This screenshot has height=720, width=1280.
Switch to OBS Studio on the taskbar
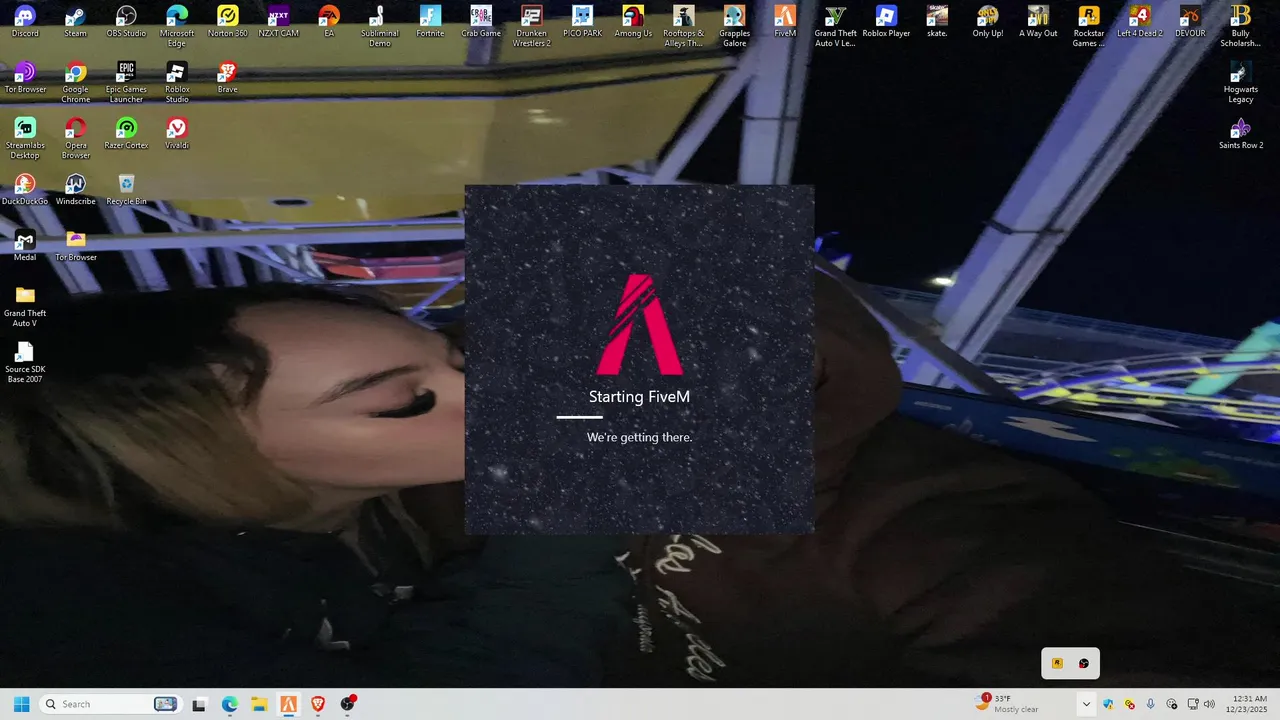click(348, 704)
